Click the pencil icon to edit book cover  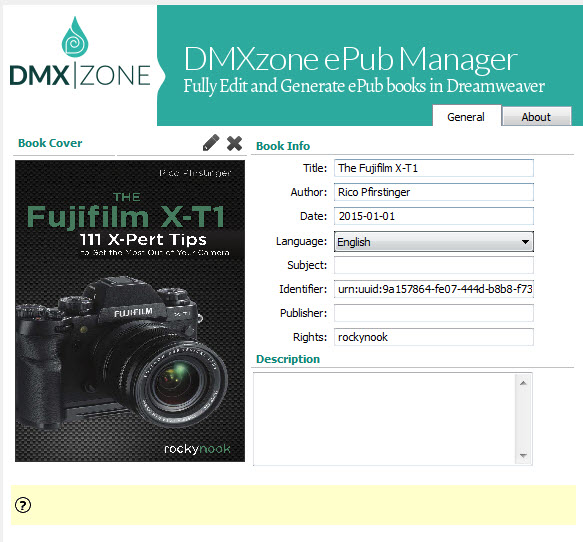pyautogui.click(x=211, y=143)
